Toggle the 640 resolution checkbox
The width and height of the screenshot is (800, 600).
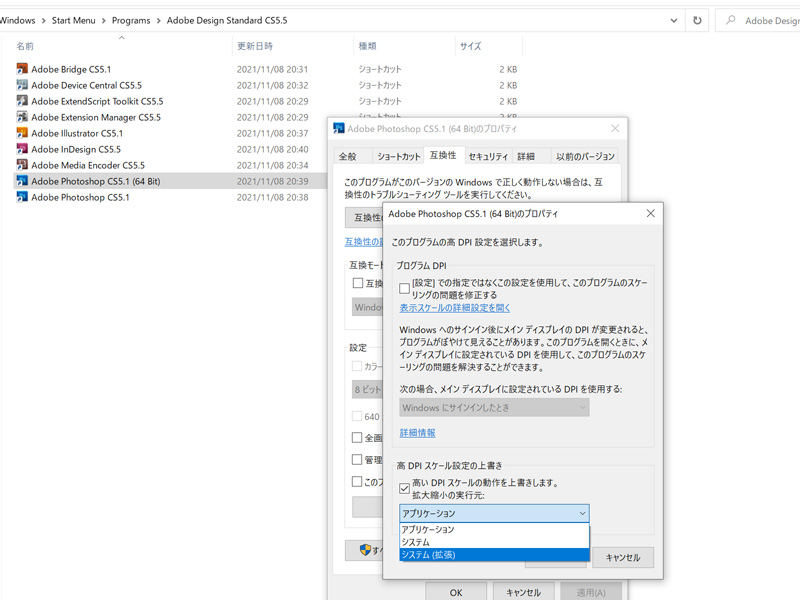click(357, 416)
